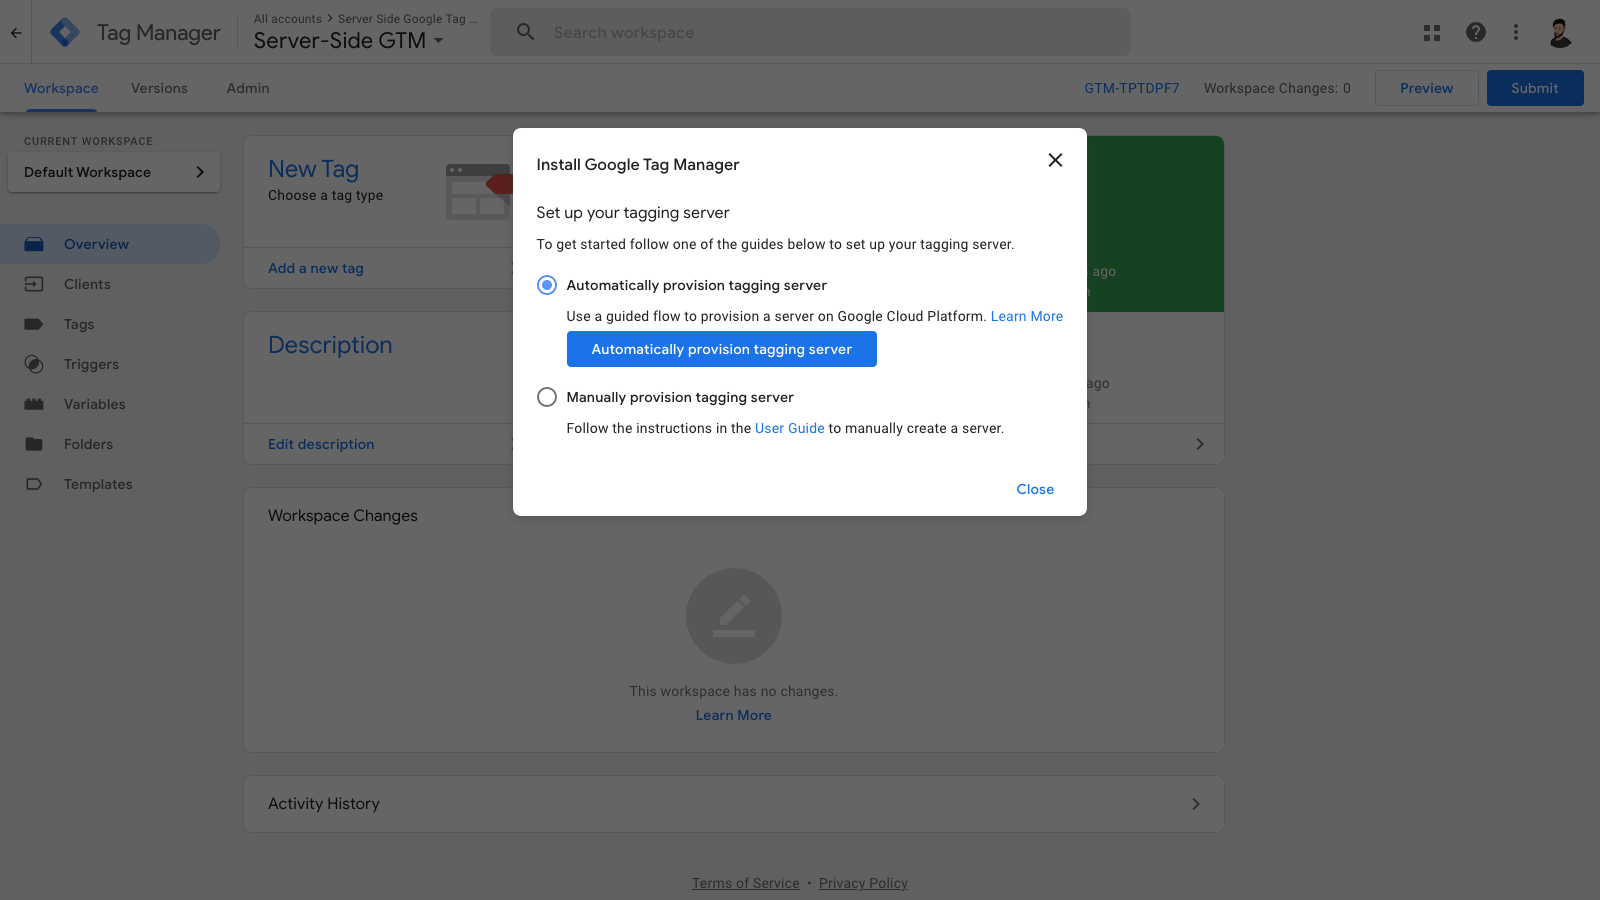Click the All accounts breadcrumb
1600x900 pixels.
[x=288, y=19]
